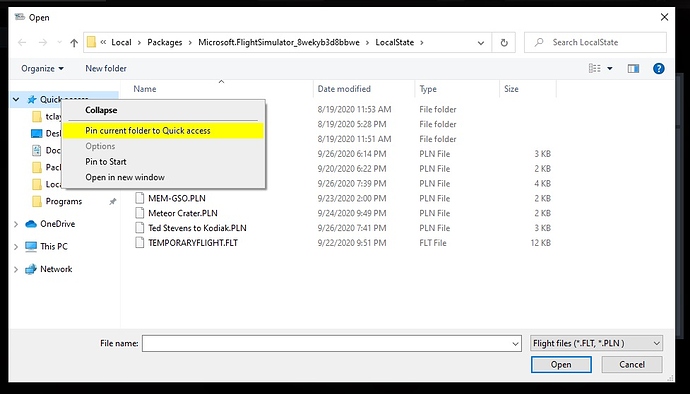Open address bar history dropdown
690x394 pixels.
tap(481, 43)
